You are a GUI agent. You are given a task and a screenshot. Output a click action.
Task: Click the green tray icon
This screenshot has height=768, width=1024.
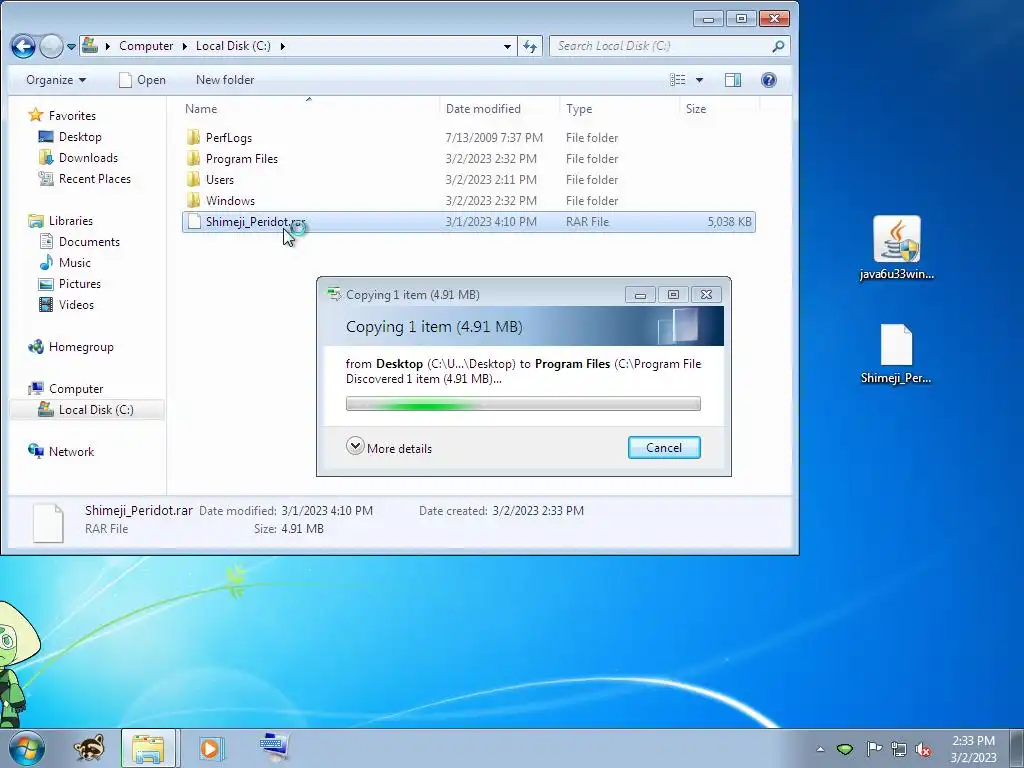coord(845,749)
